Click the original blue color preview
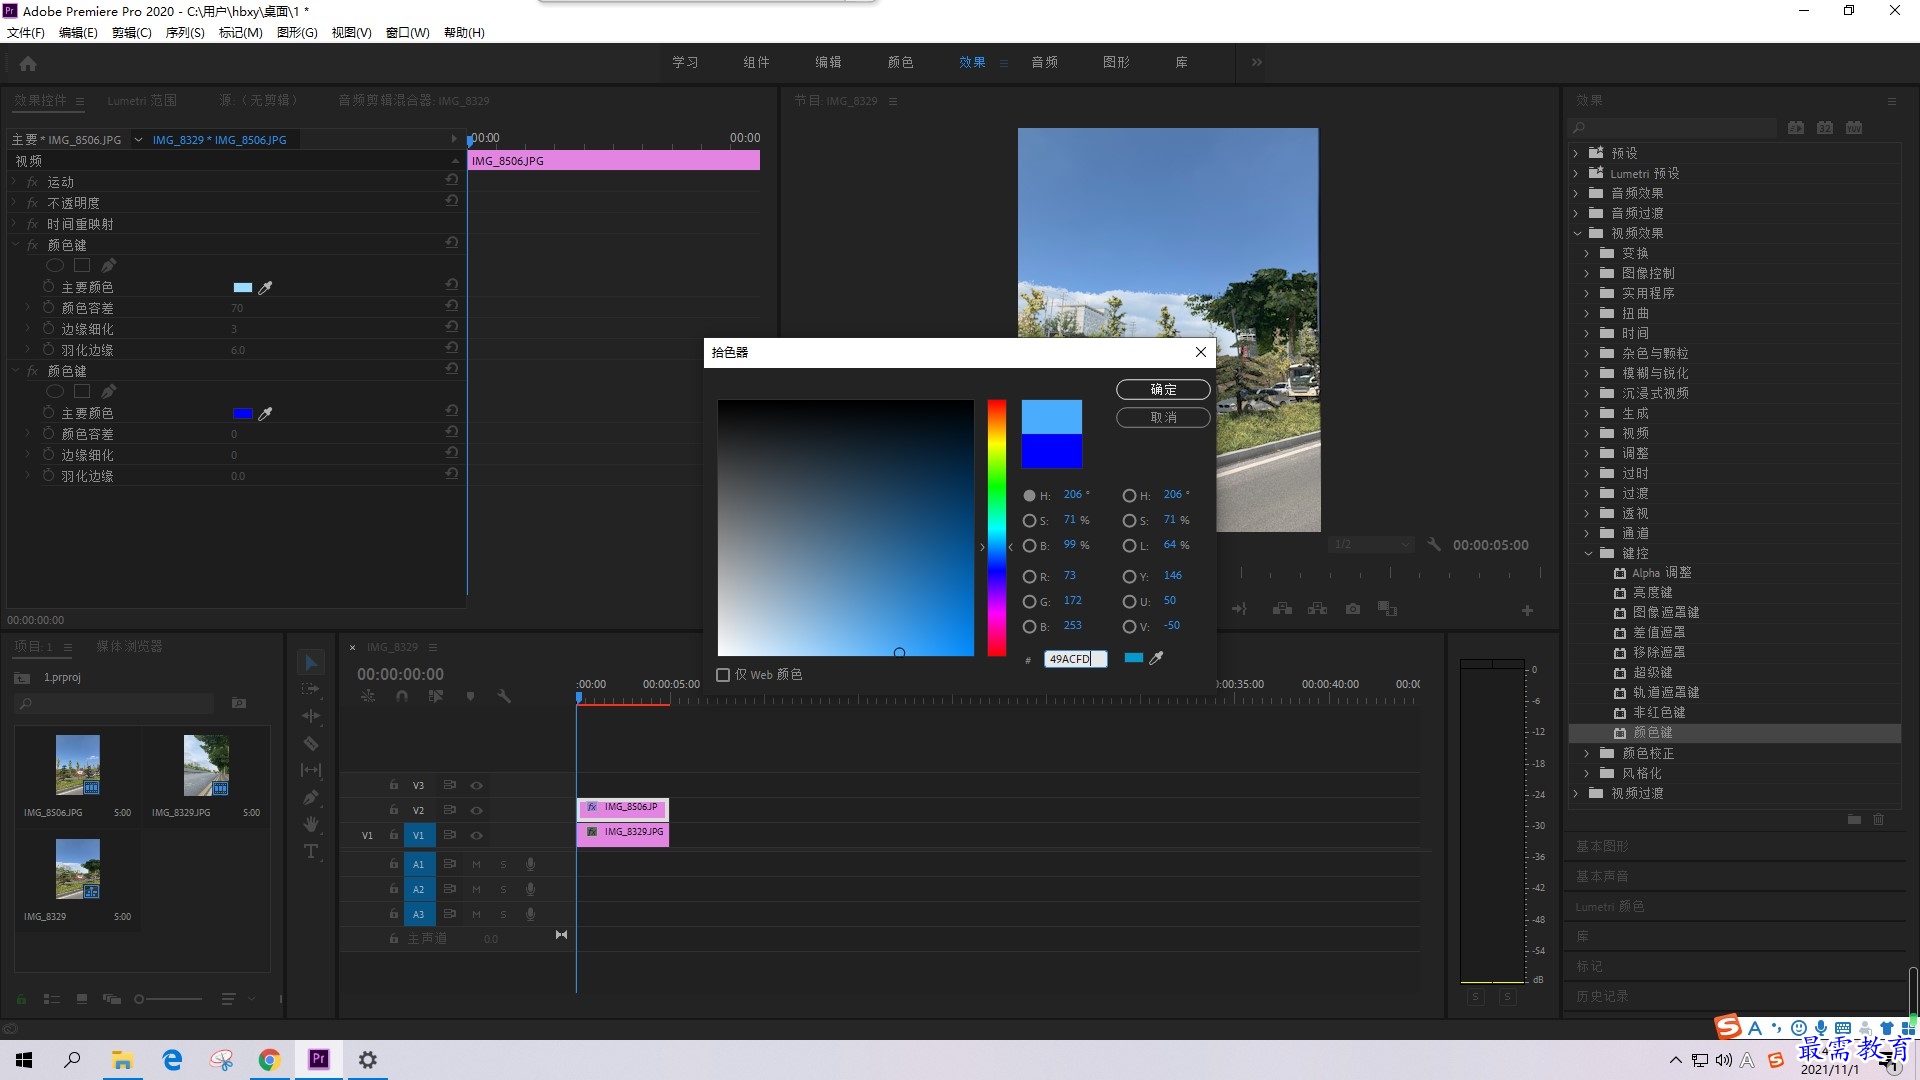This screenshot has width=1920, height=1080. point(1052,451)
